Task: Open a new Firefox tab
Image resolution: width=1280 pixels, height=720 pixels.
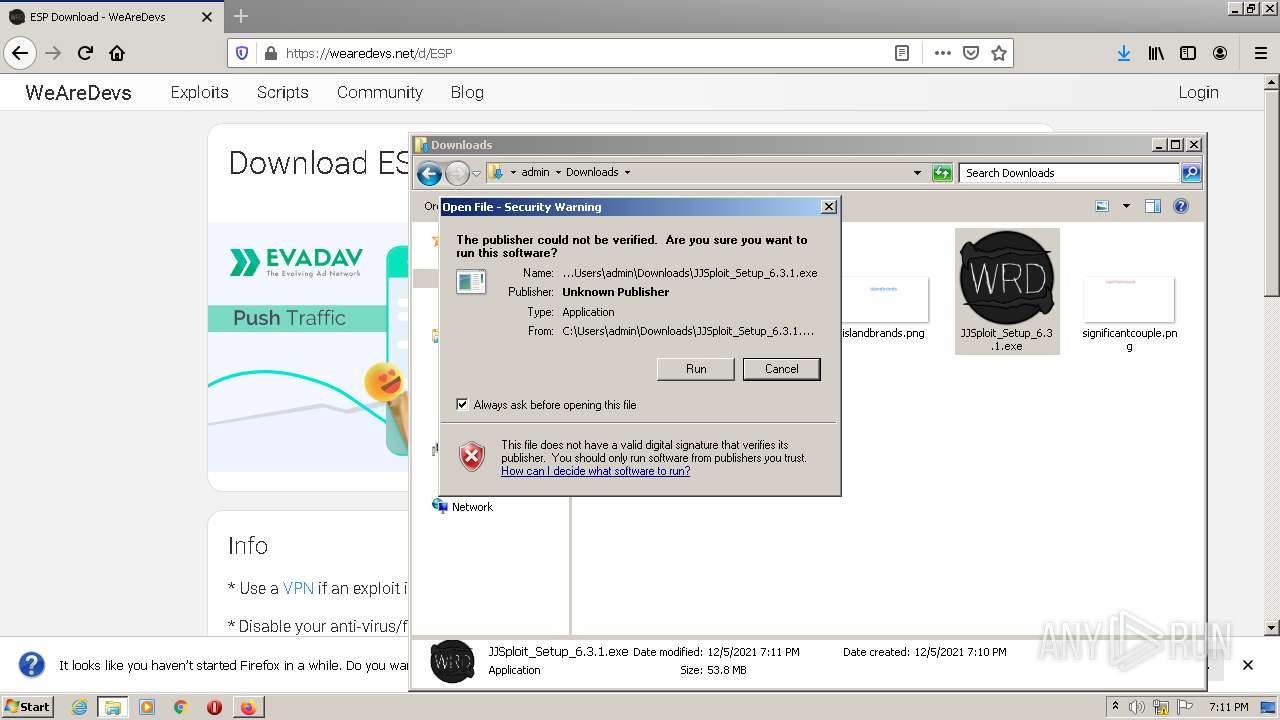Action: 241,16
